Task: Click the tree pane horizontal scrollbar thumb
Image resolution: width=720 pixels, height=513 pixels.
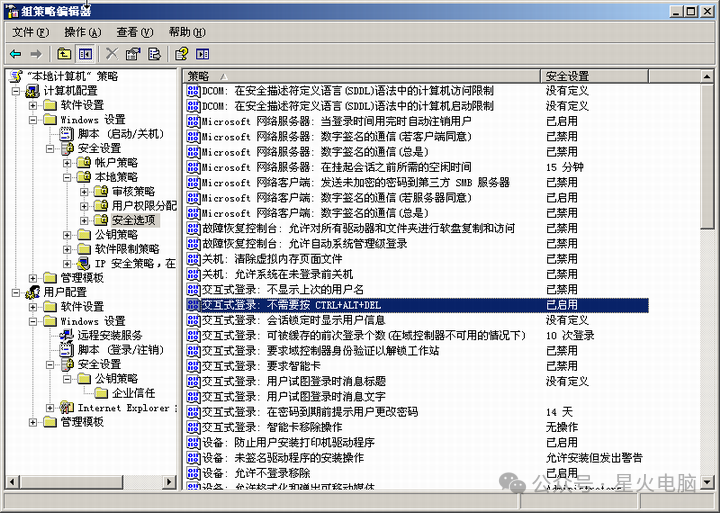Action: click(71, 482)
